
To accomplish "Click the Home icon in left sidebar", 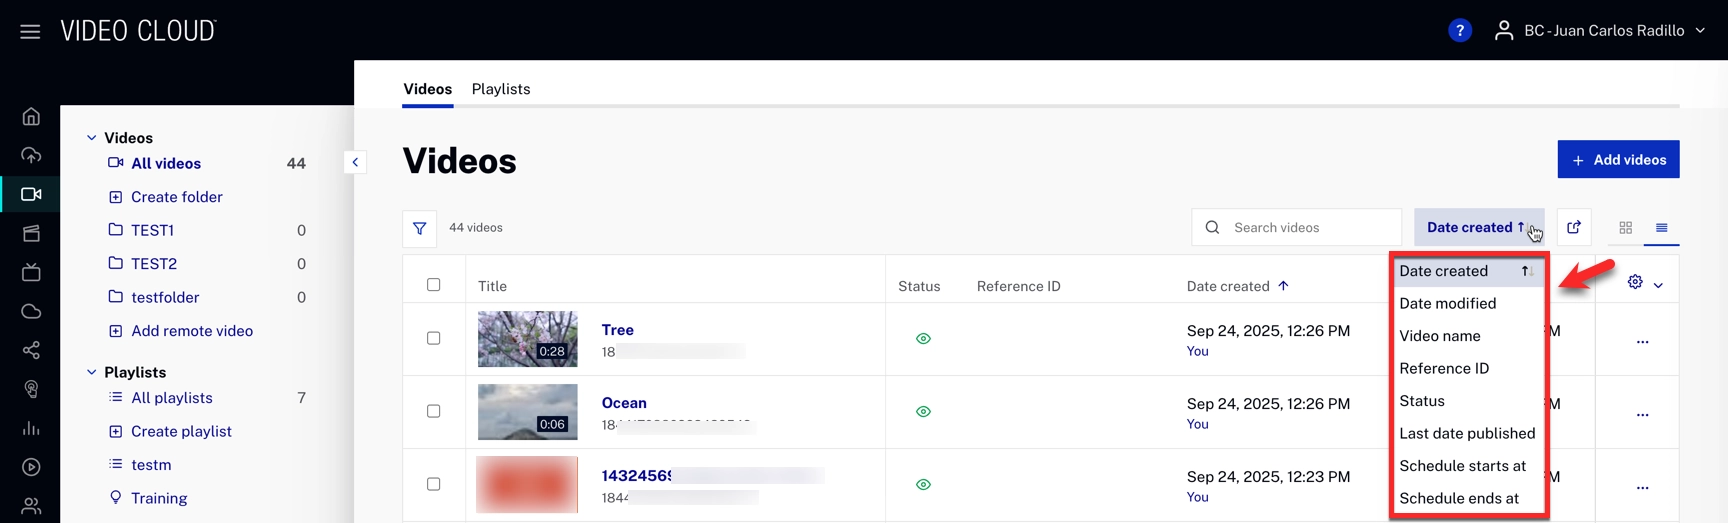I will pyautogui.click(x=31, y=117).
